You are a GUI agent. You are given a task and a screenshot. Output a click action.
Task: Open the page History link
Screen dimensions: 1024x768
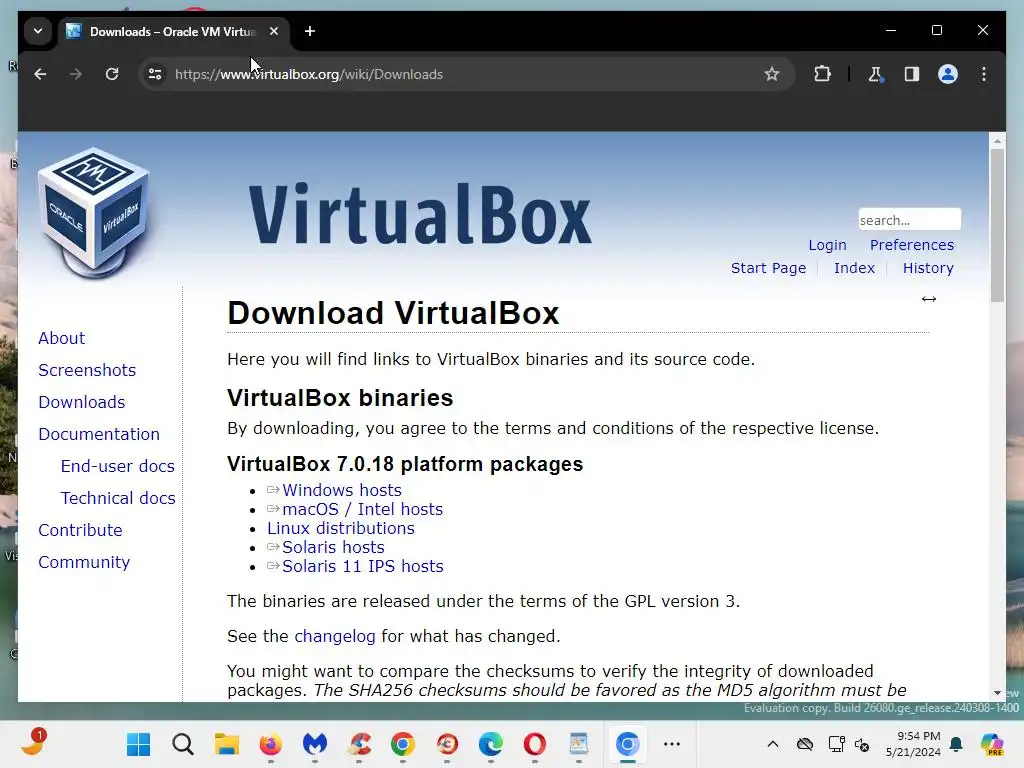928,268
